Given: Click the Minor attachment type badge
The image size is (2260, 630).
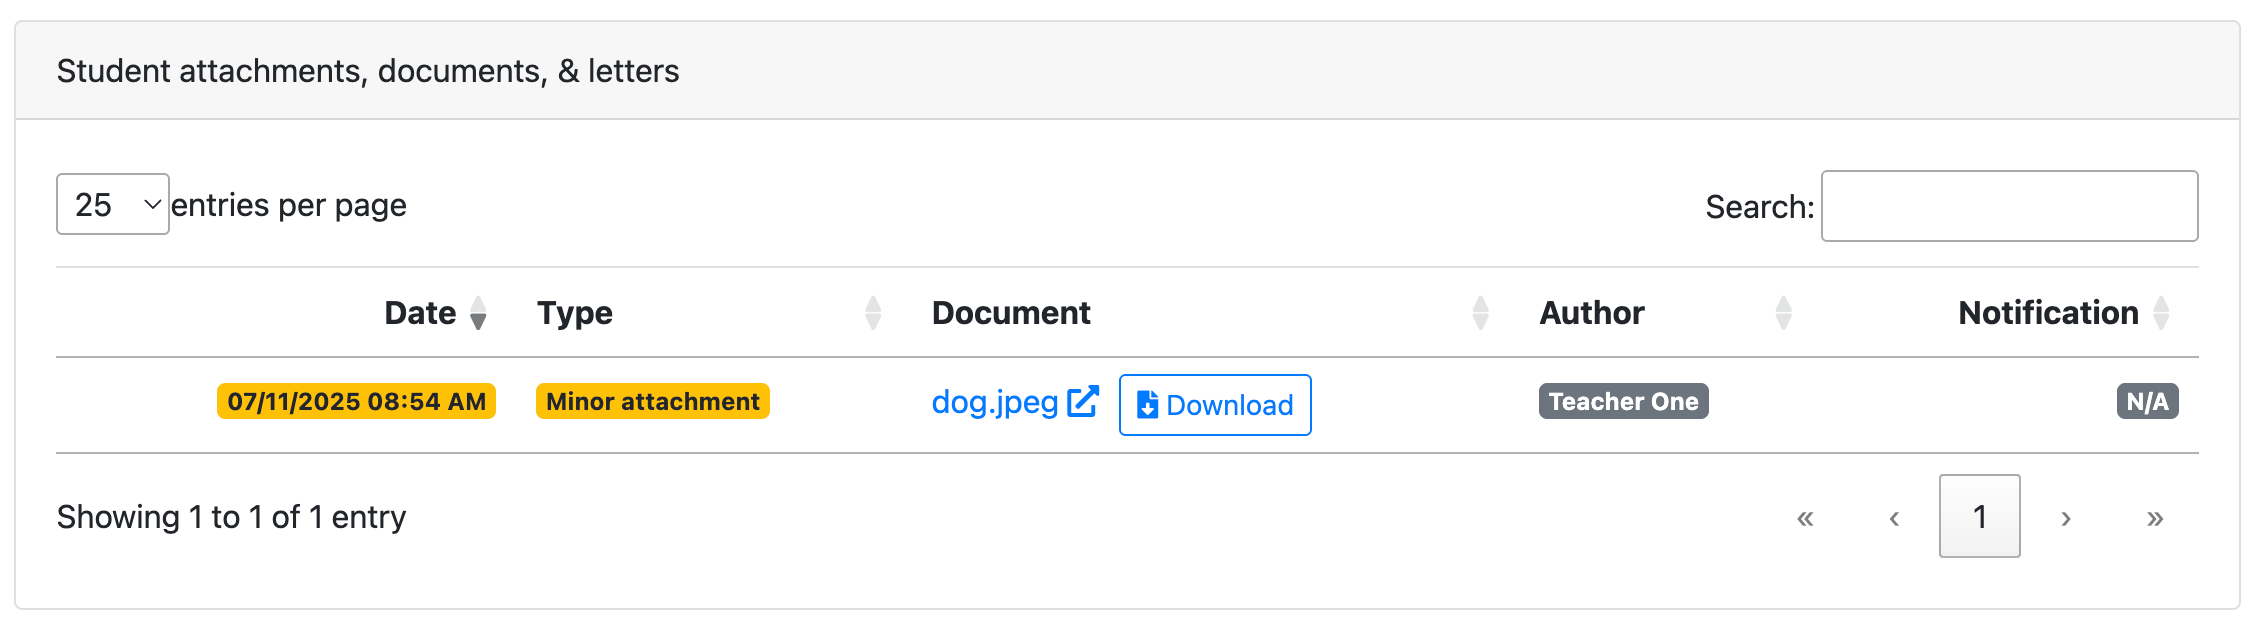Looking at the screenshot, I should 653,402.
